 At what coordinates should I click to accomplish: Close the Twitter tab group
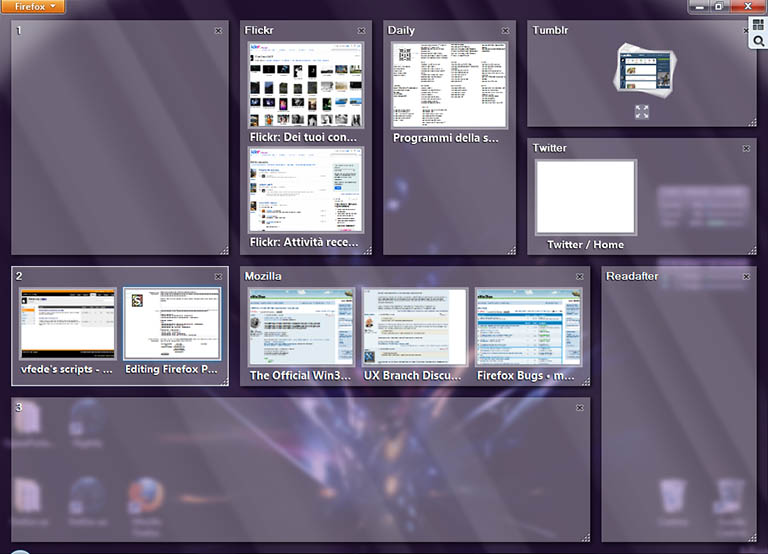tap(746, 148)
